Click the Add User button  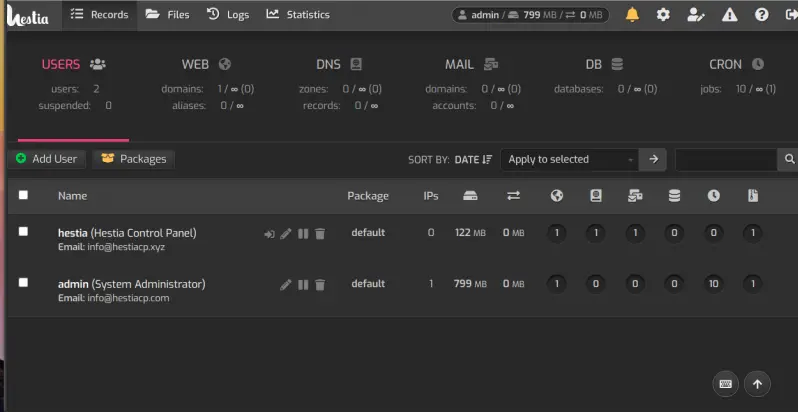click(x=46, y=159)
